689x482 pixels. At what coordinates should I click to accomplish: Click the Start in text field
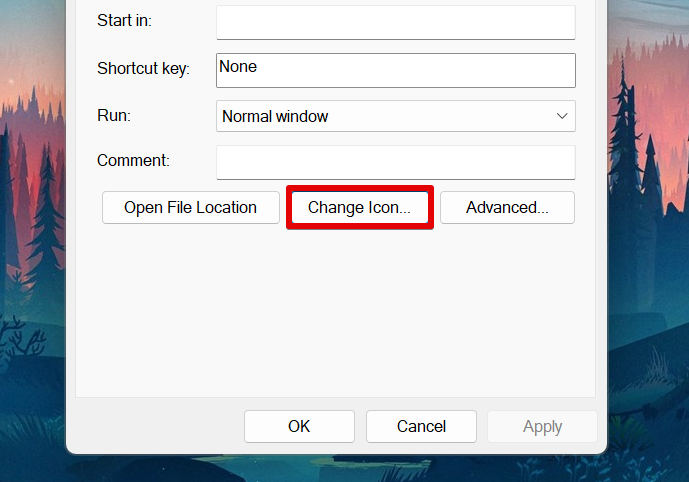(395, 22)
